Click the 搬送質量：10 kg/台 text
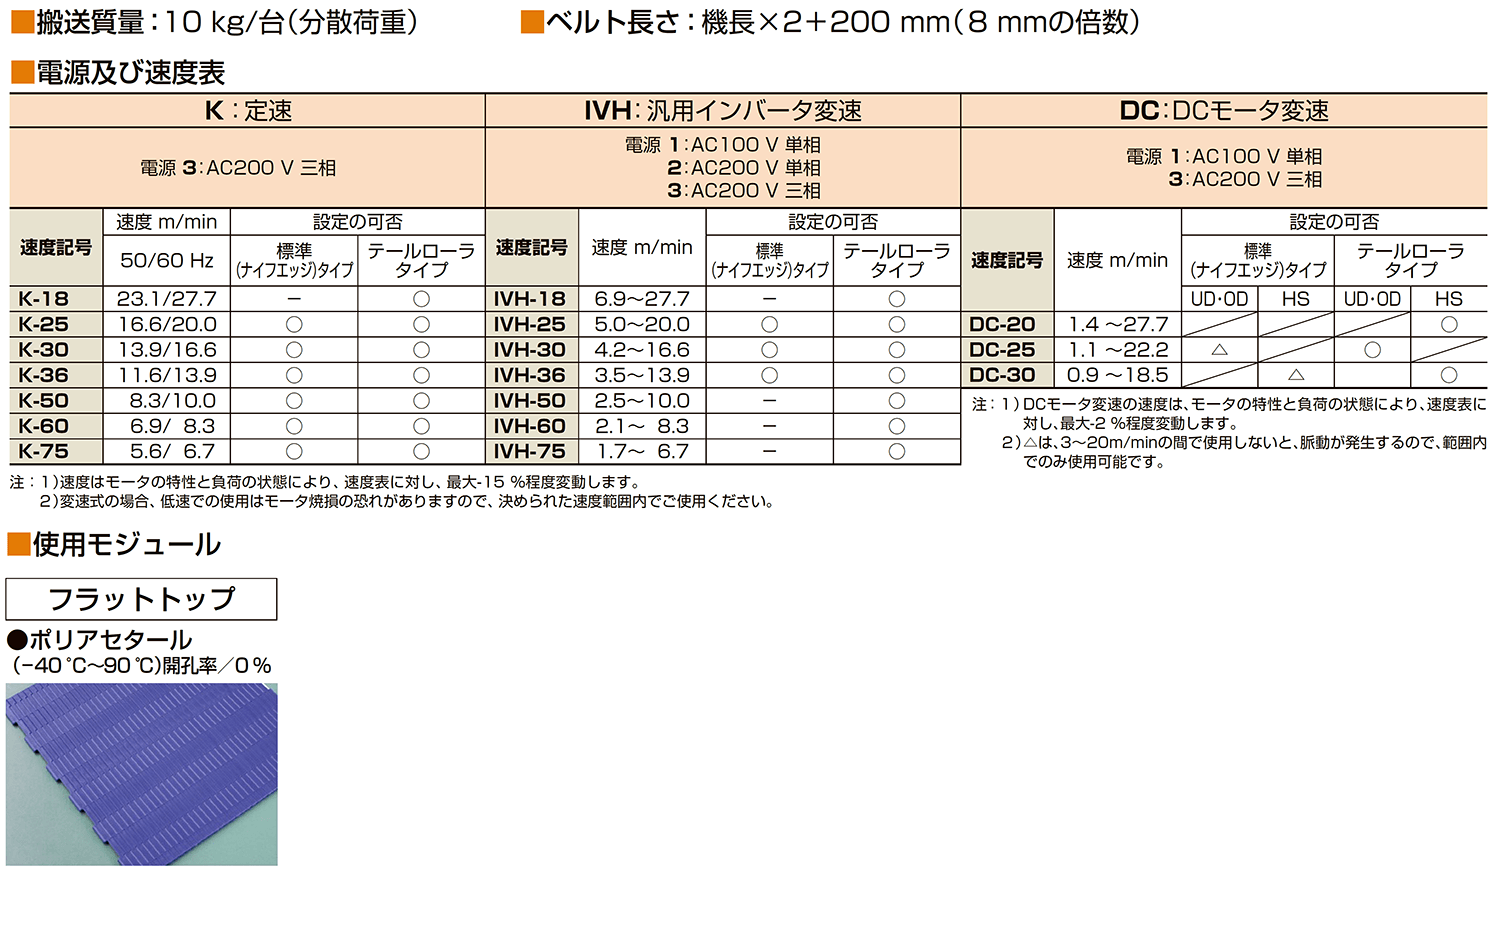Viewport: 1500px width, 926px height. click(226, 22)
